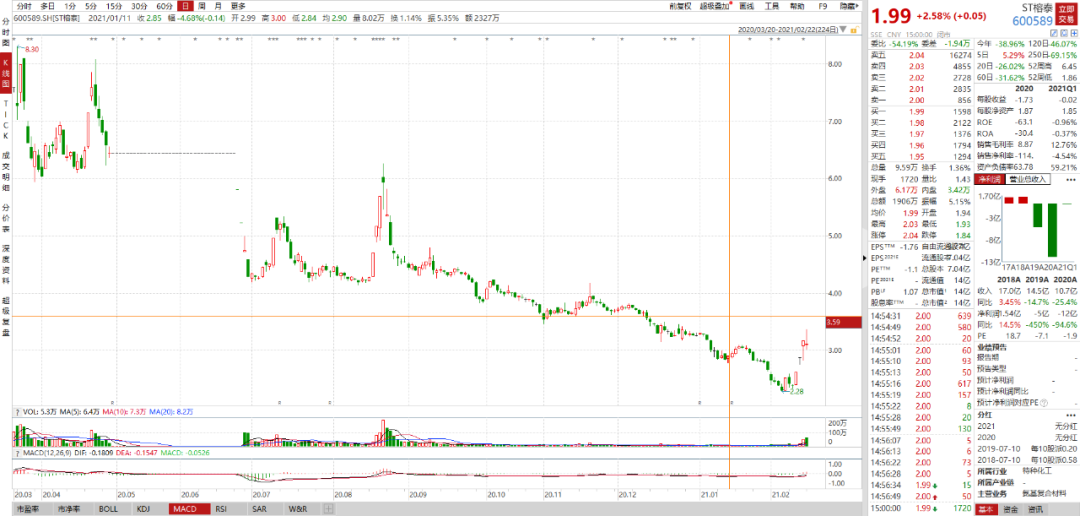Select the 5分 timeframe
1080x516 pixels.
click(x=91, y=6)
